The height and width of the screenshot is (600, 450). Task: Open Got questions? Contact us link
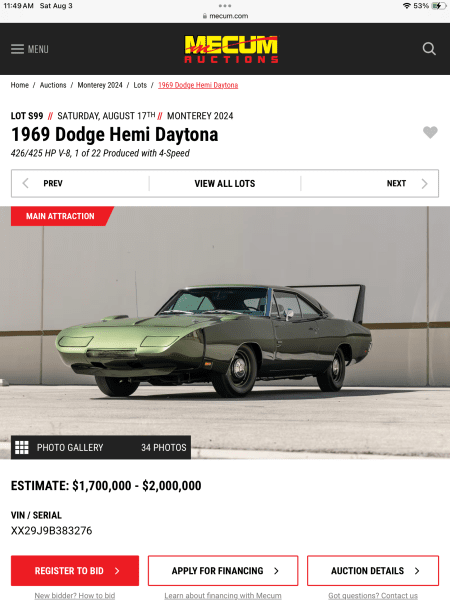[373, 595]
